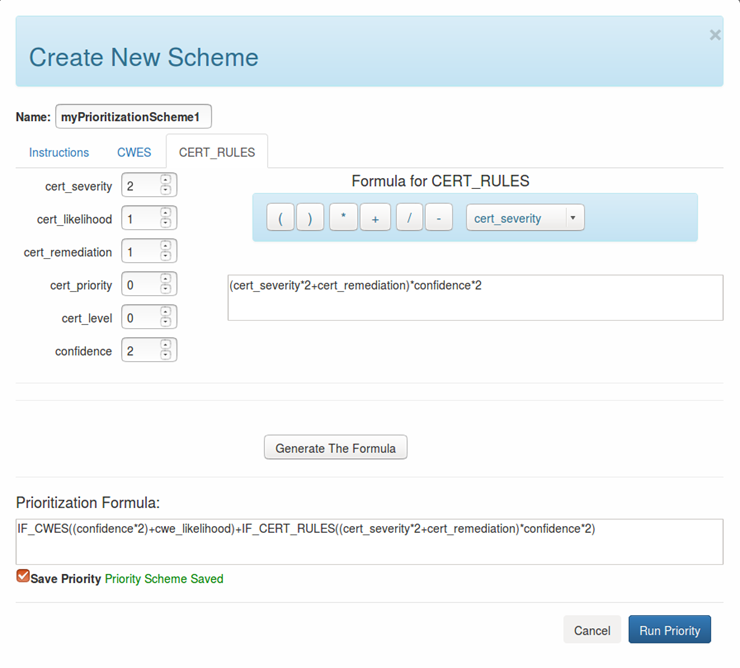Click the minus operator button
Viewport: 740px width, 668px height.
point(438,218)
